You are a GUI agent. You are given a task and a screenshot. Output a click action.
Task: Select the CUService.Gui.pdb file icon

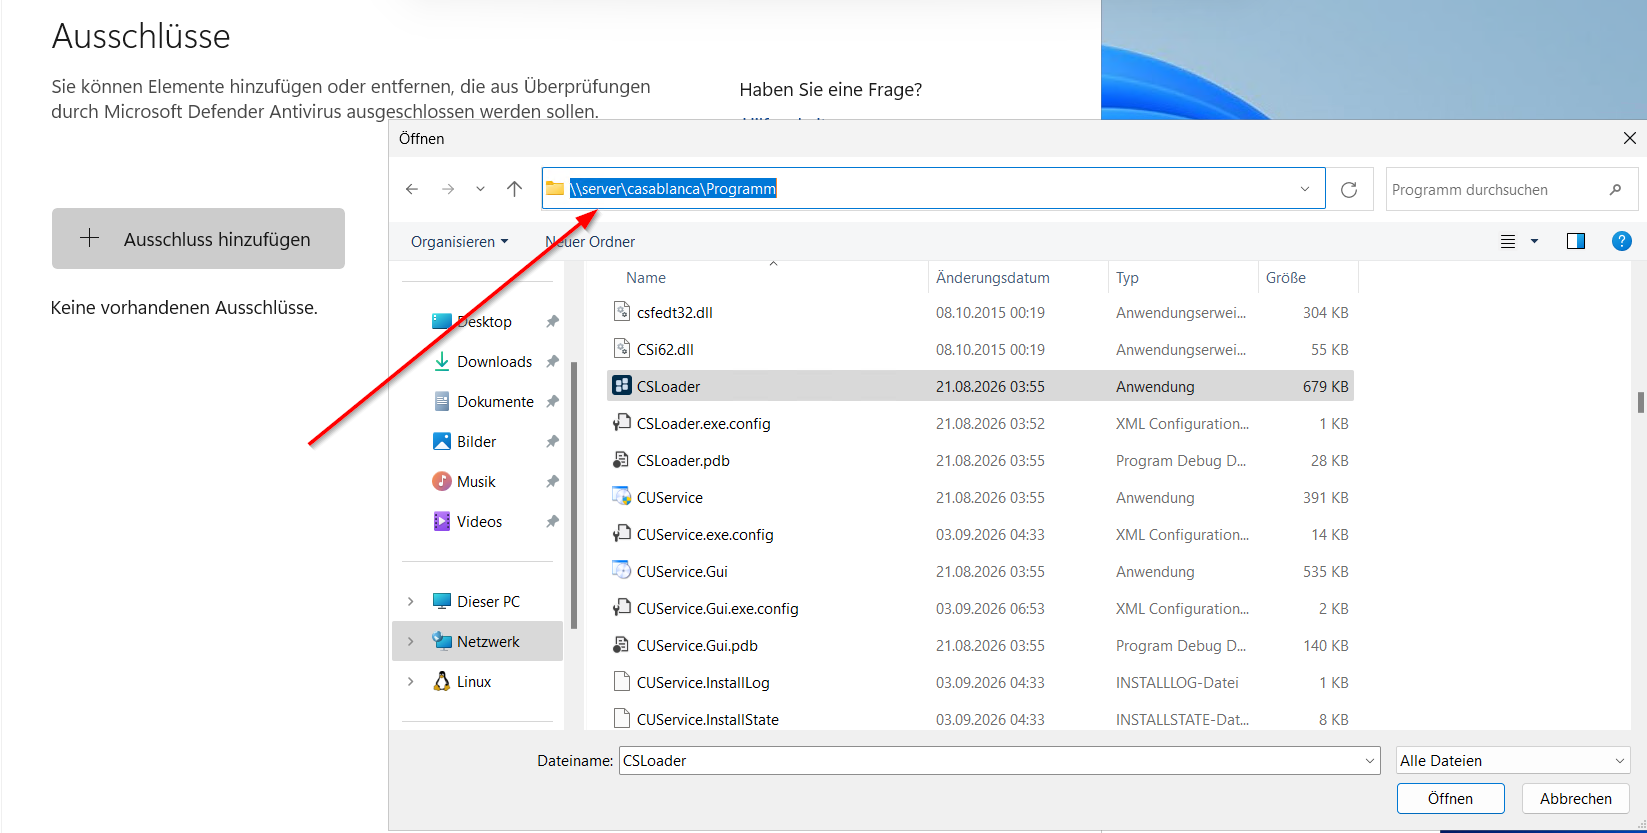pyautogui.click(x=621, y=645)
